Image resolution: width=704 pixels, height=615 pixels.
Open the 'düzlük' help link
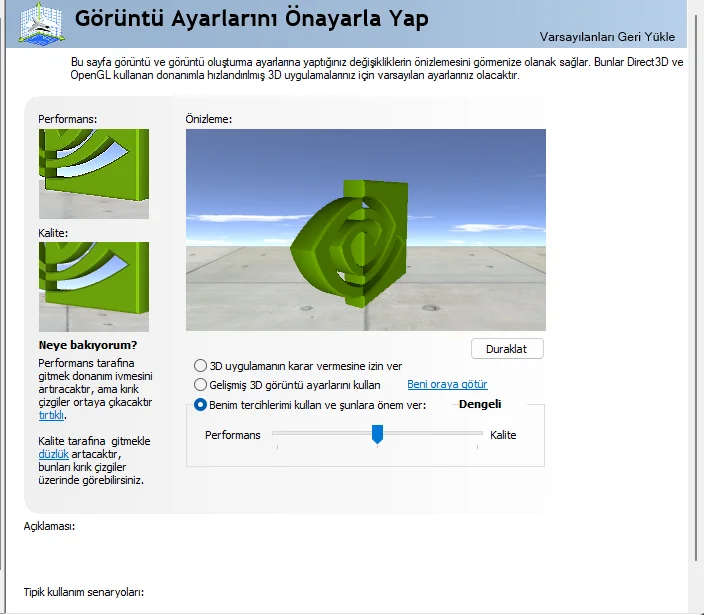pos(53,454)
